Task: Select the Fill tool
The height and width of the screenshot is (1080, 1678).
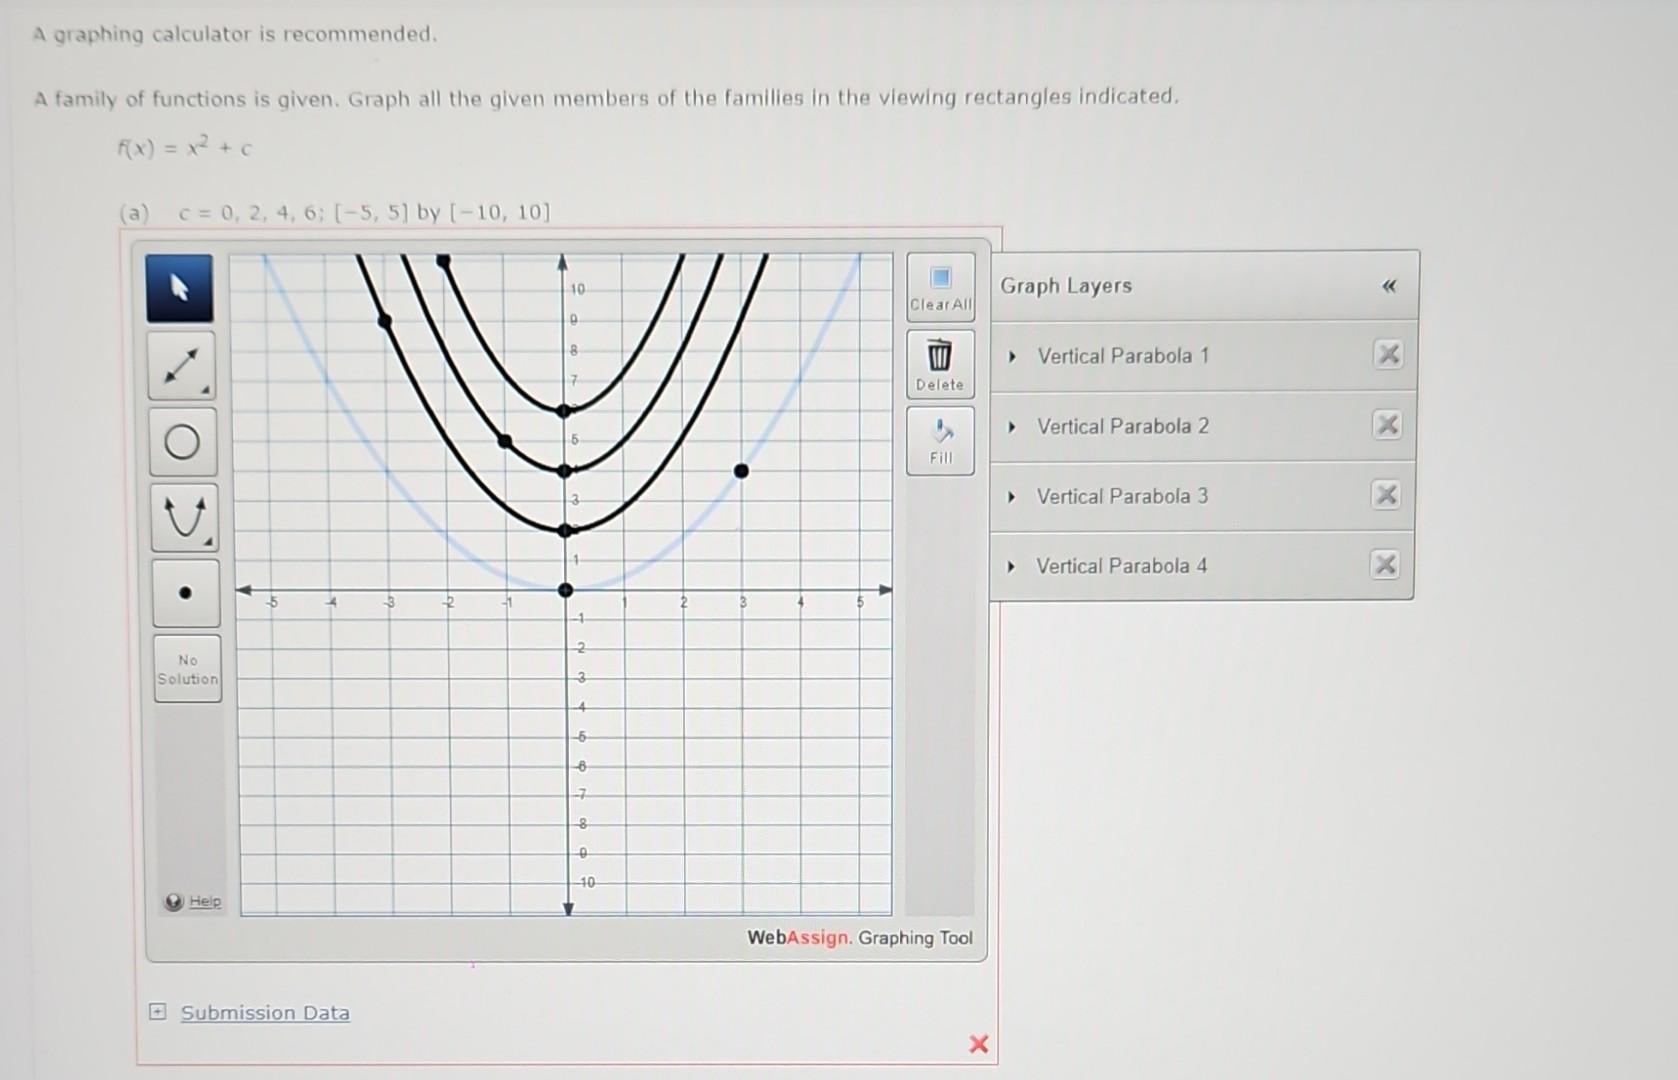Action: pyautogui.click(x=938, y=437)
